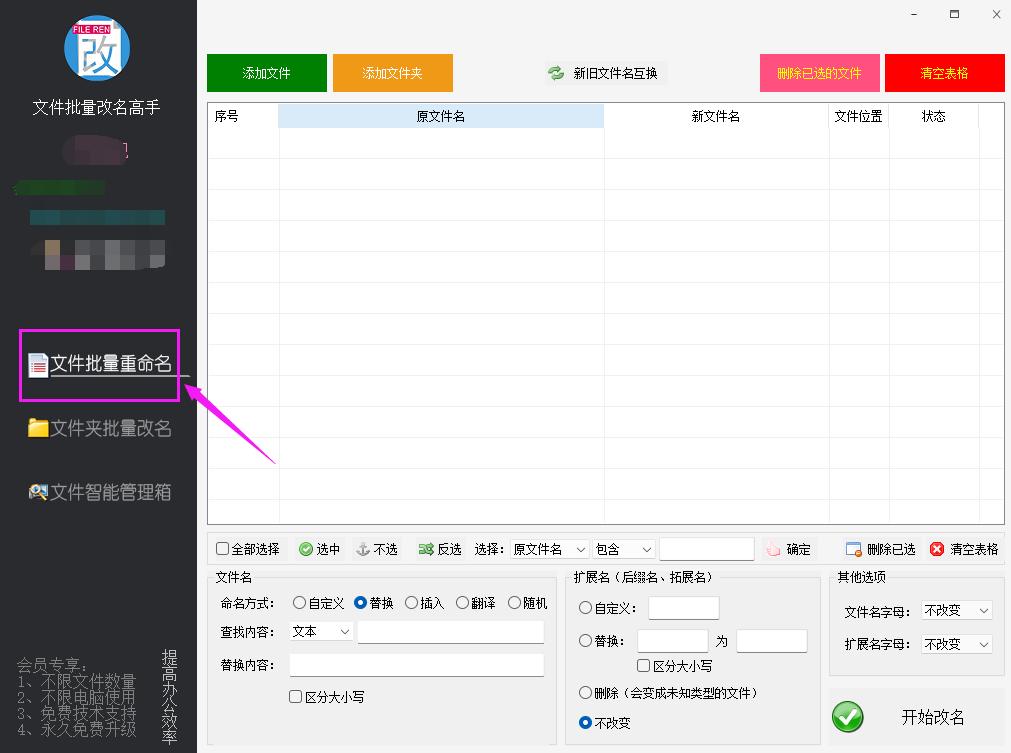The width and height of the screenshot is (1011, 753).
Task: Click the magnifier icon beside 文件智能管理箱
Action: pos(38,493)
